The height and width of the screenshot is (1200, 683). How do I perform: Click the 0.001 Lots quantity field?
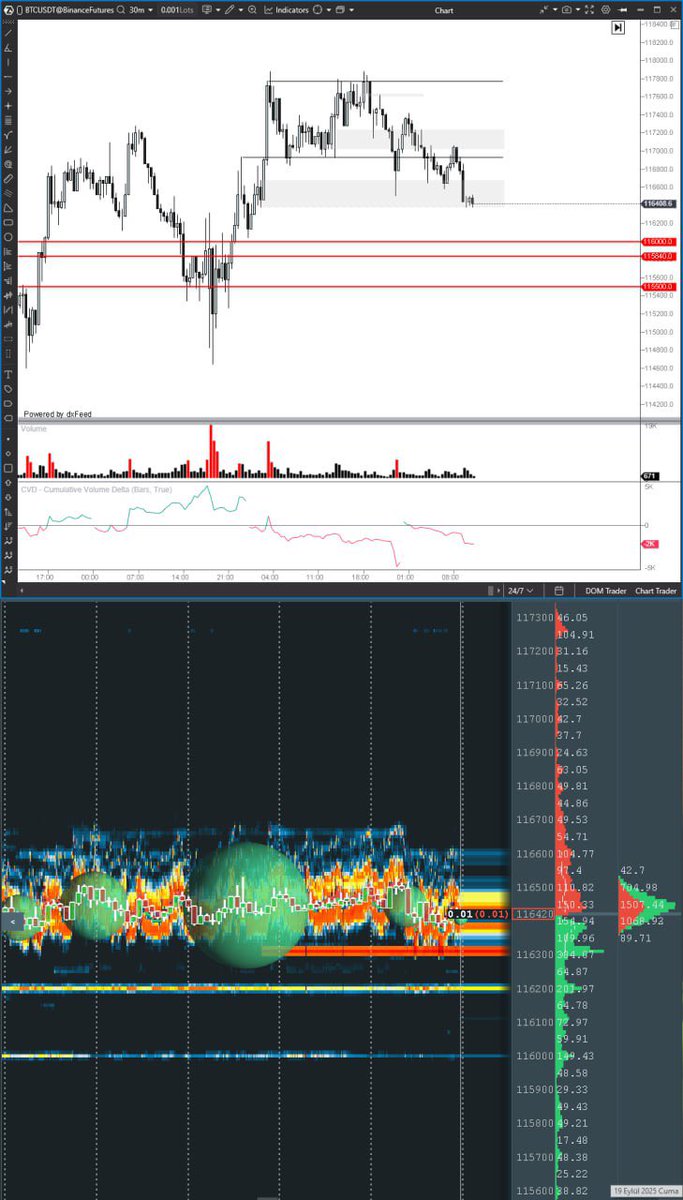tap(176, 9)
